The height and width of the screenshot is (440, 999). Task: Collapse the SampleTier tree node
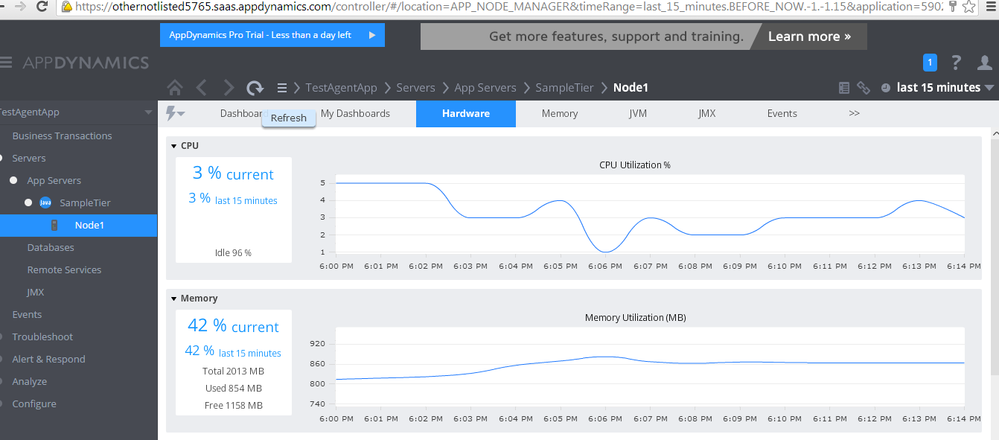pos(27,203)
